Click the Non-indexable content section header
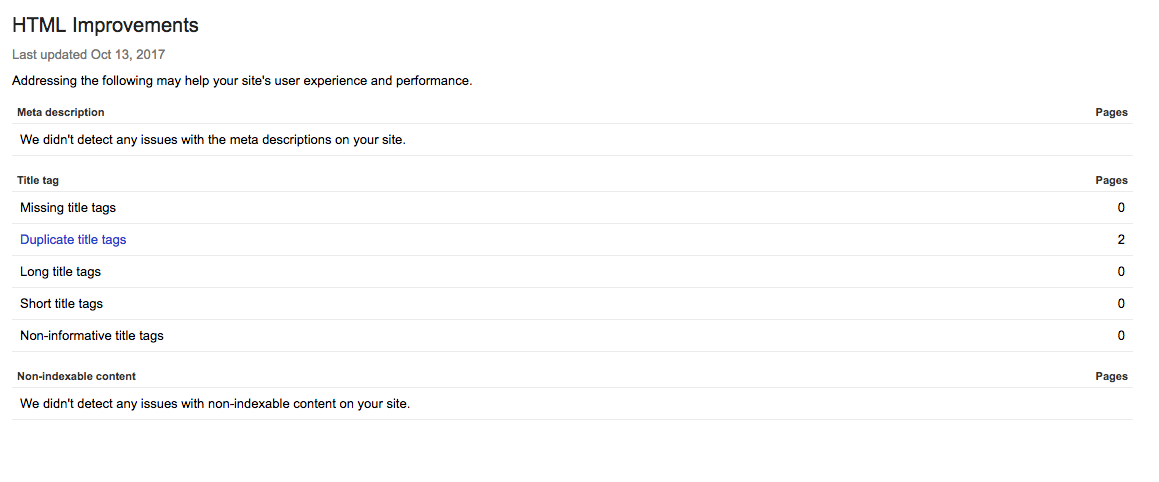 (x=76, y=376)
